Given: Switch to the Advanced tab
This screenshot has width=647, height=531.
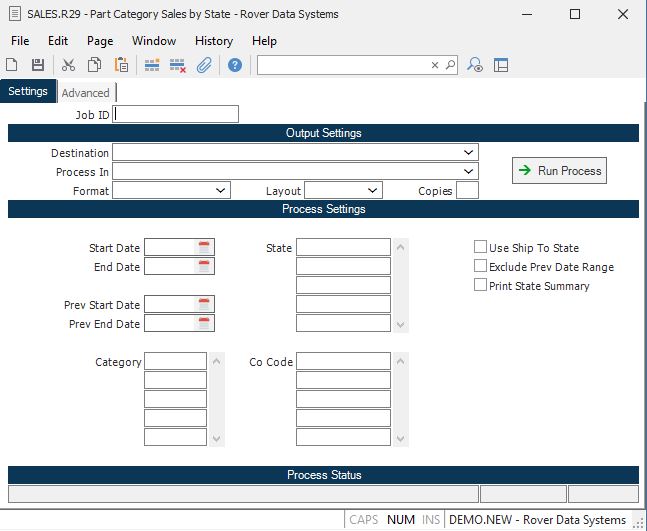Looking at the screenshot, I should (x=85, y=93).
